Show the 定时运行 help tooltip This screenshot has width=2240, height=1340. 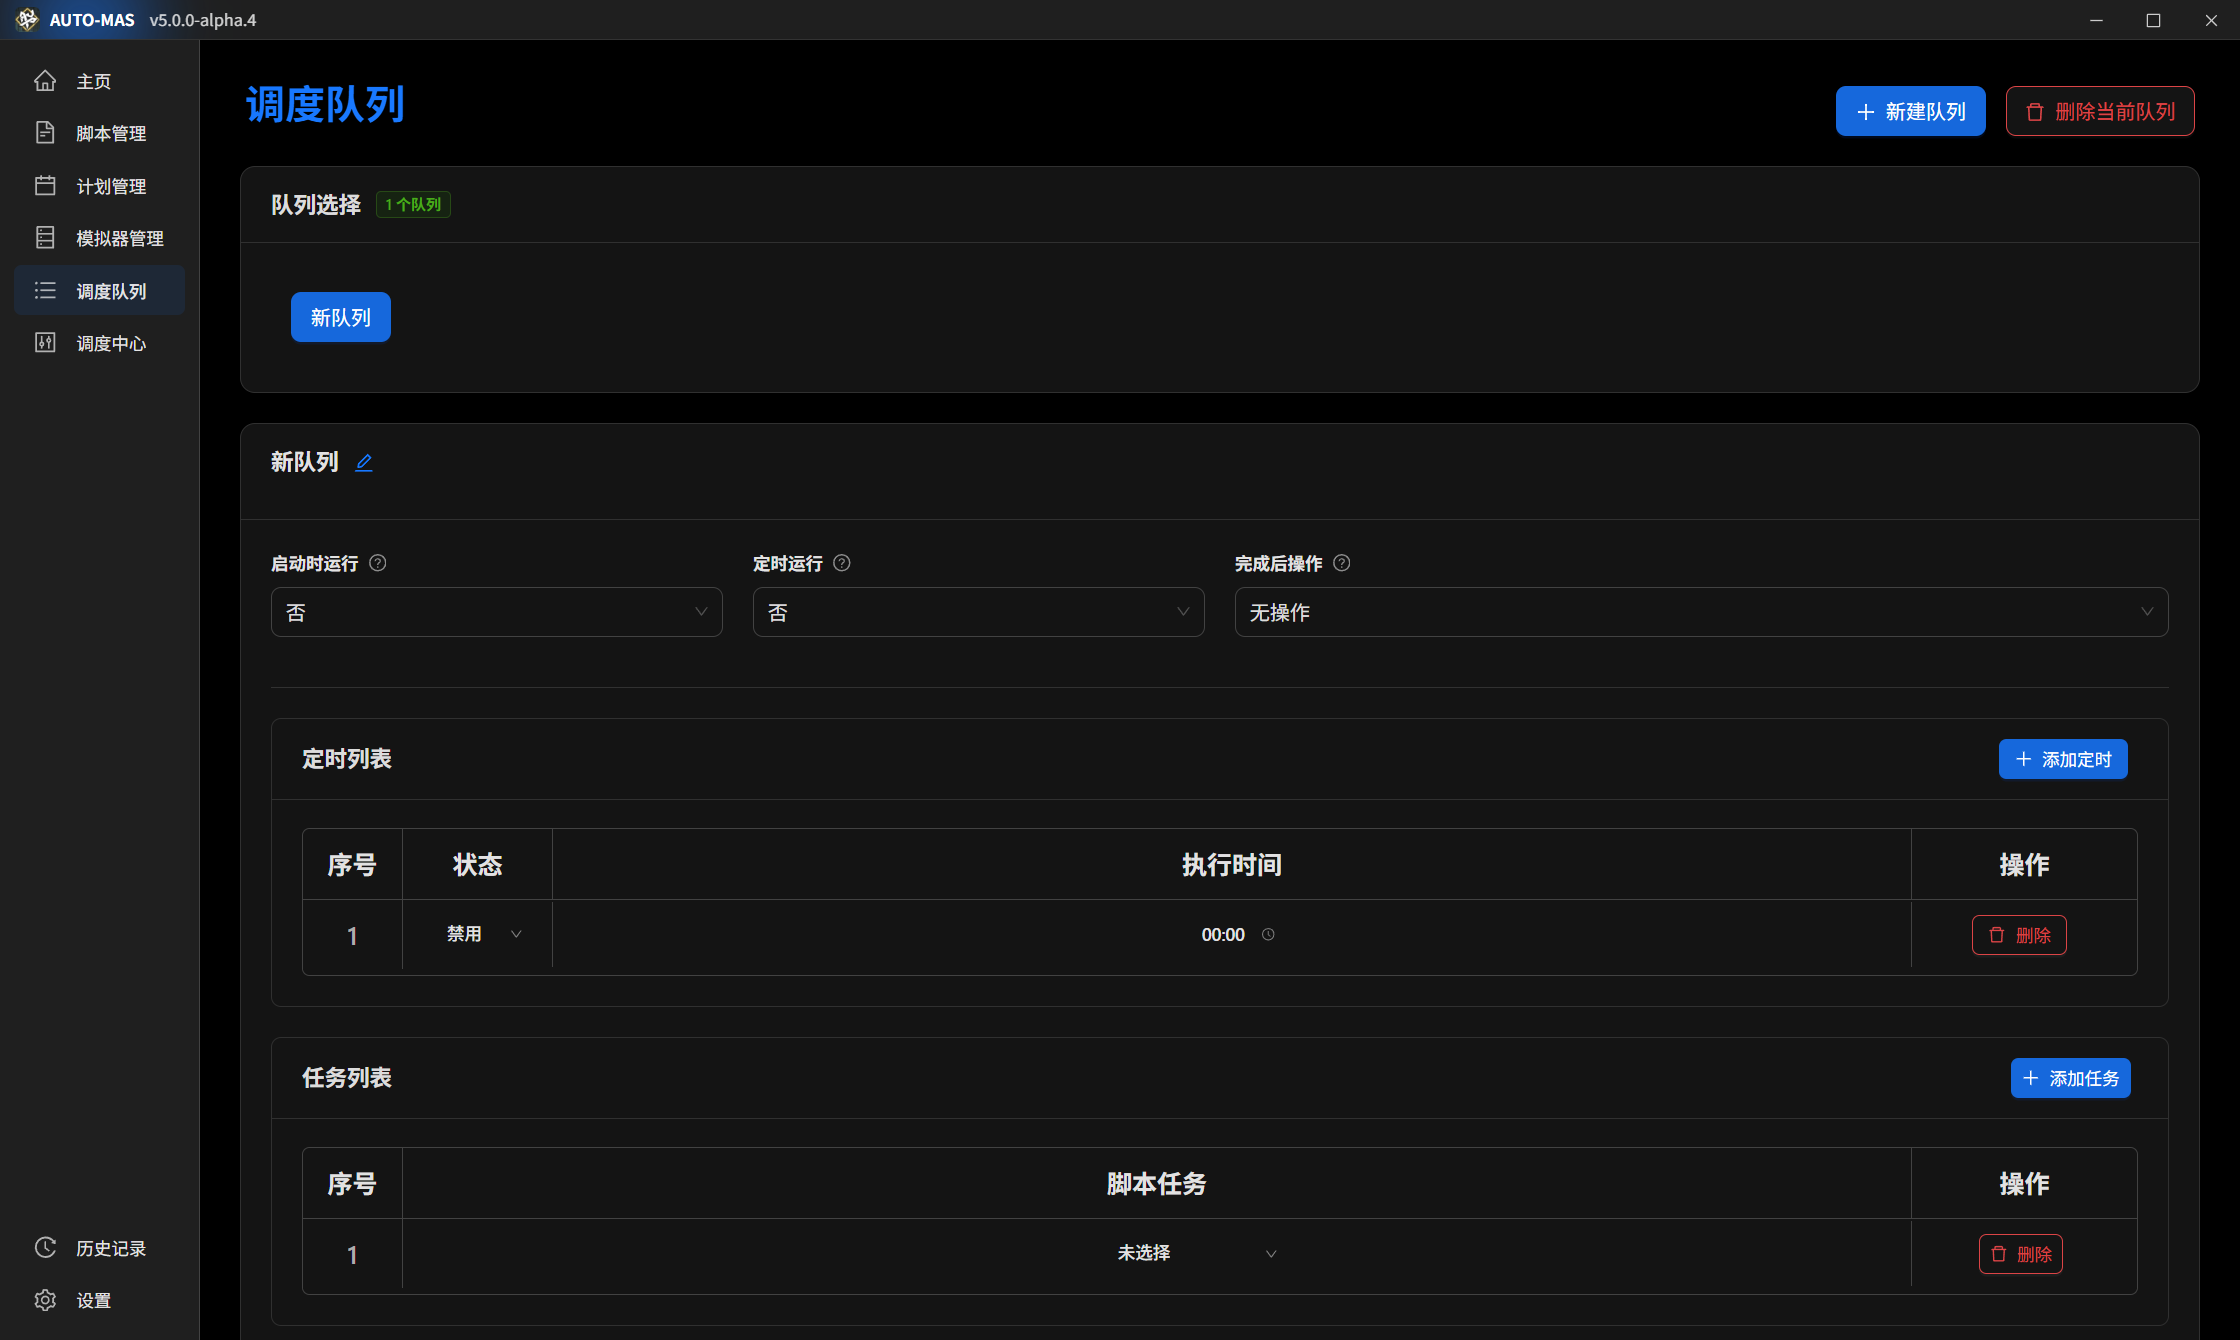840,563
